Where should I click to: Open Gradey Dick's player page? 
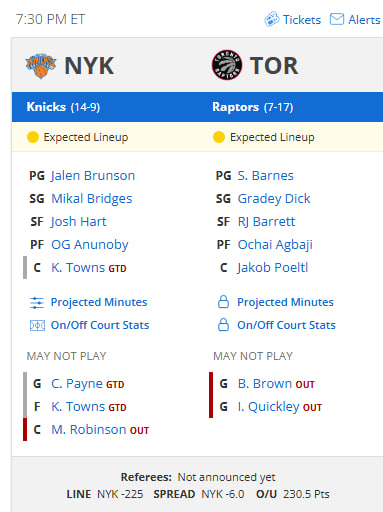click(x=274, y=199)
